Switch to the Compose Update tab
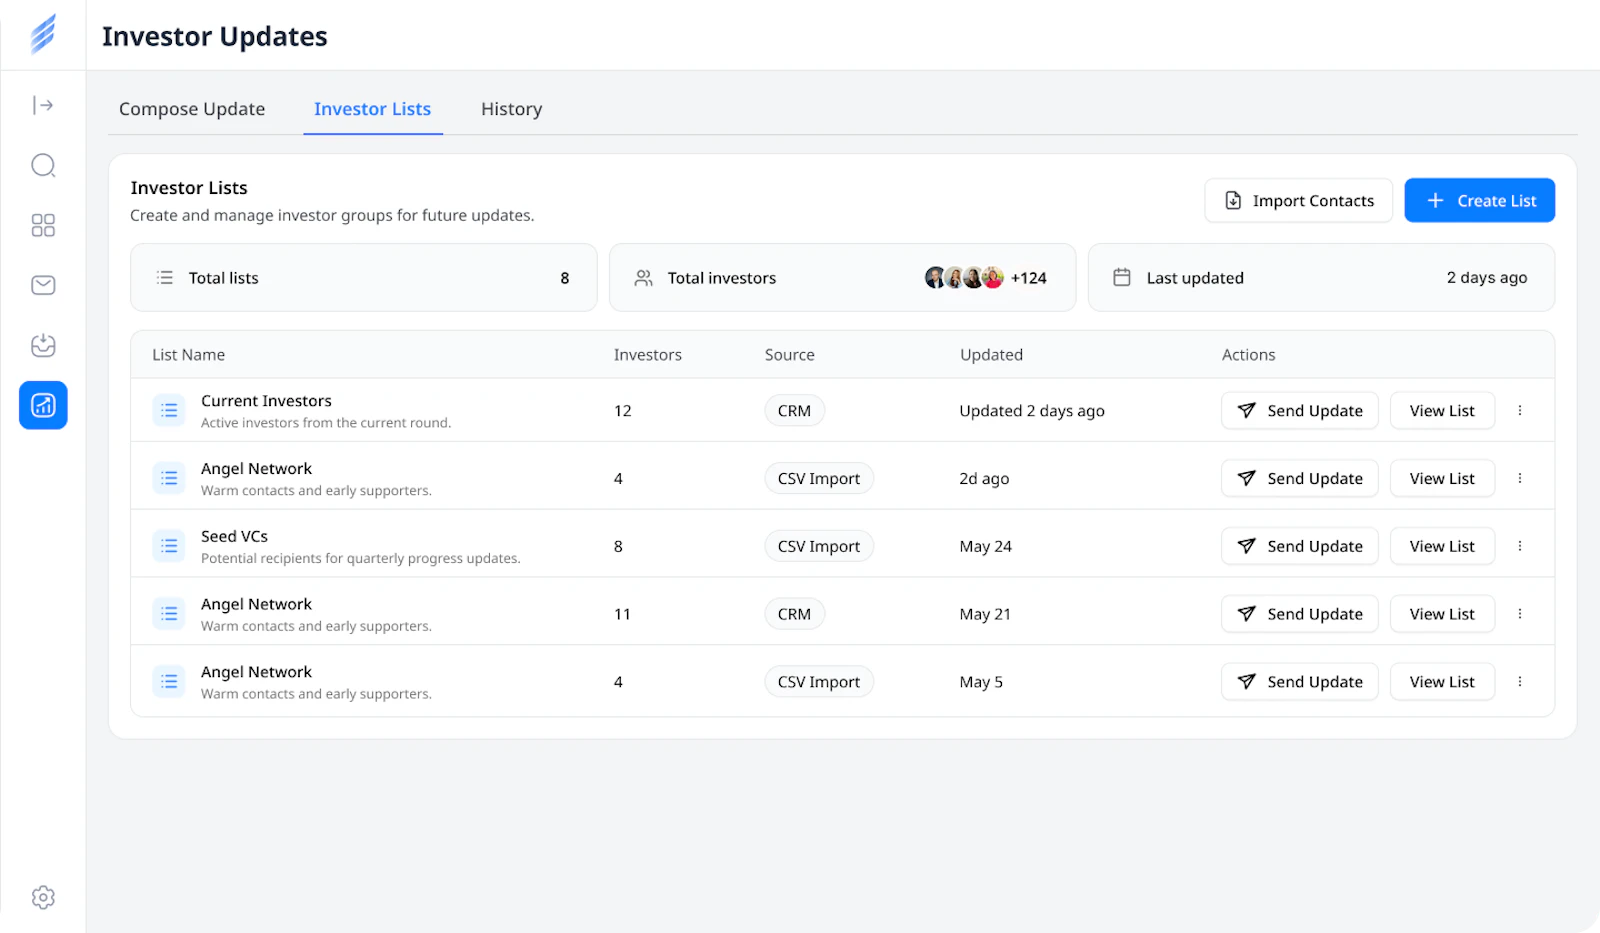Viewport: 1600px width, 933px height. click(x=192, y=109)
